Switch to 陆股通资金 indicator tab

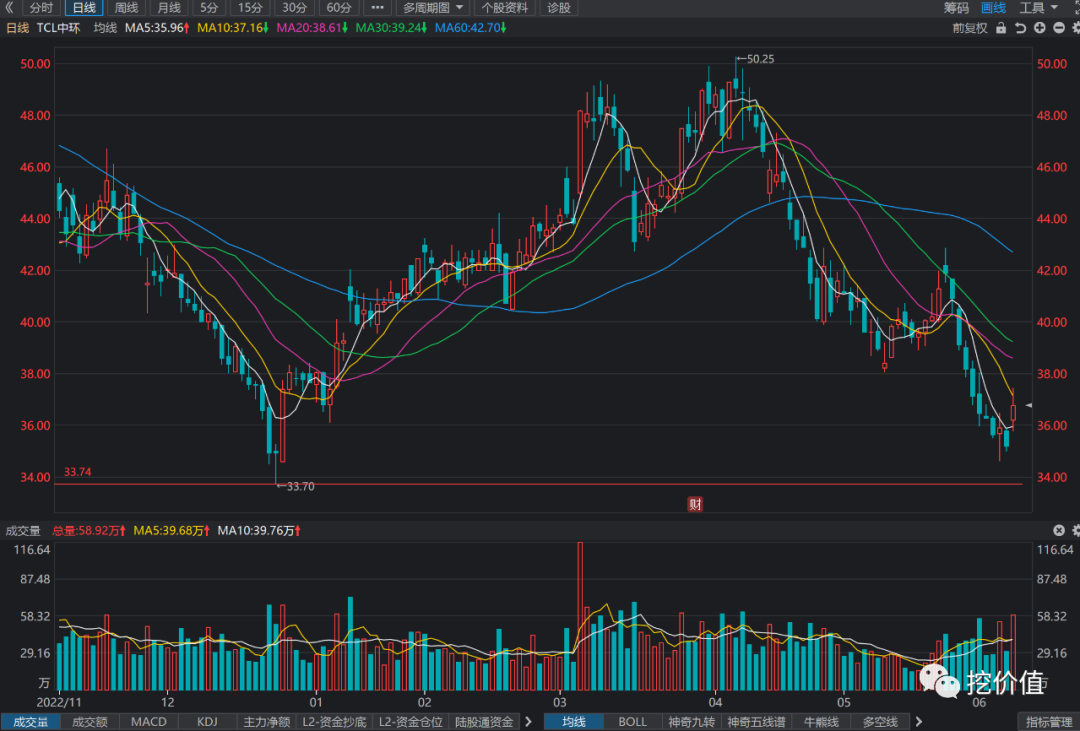[x=485, y=722]
